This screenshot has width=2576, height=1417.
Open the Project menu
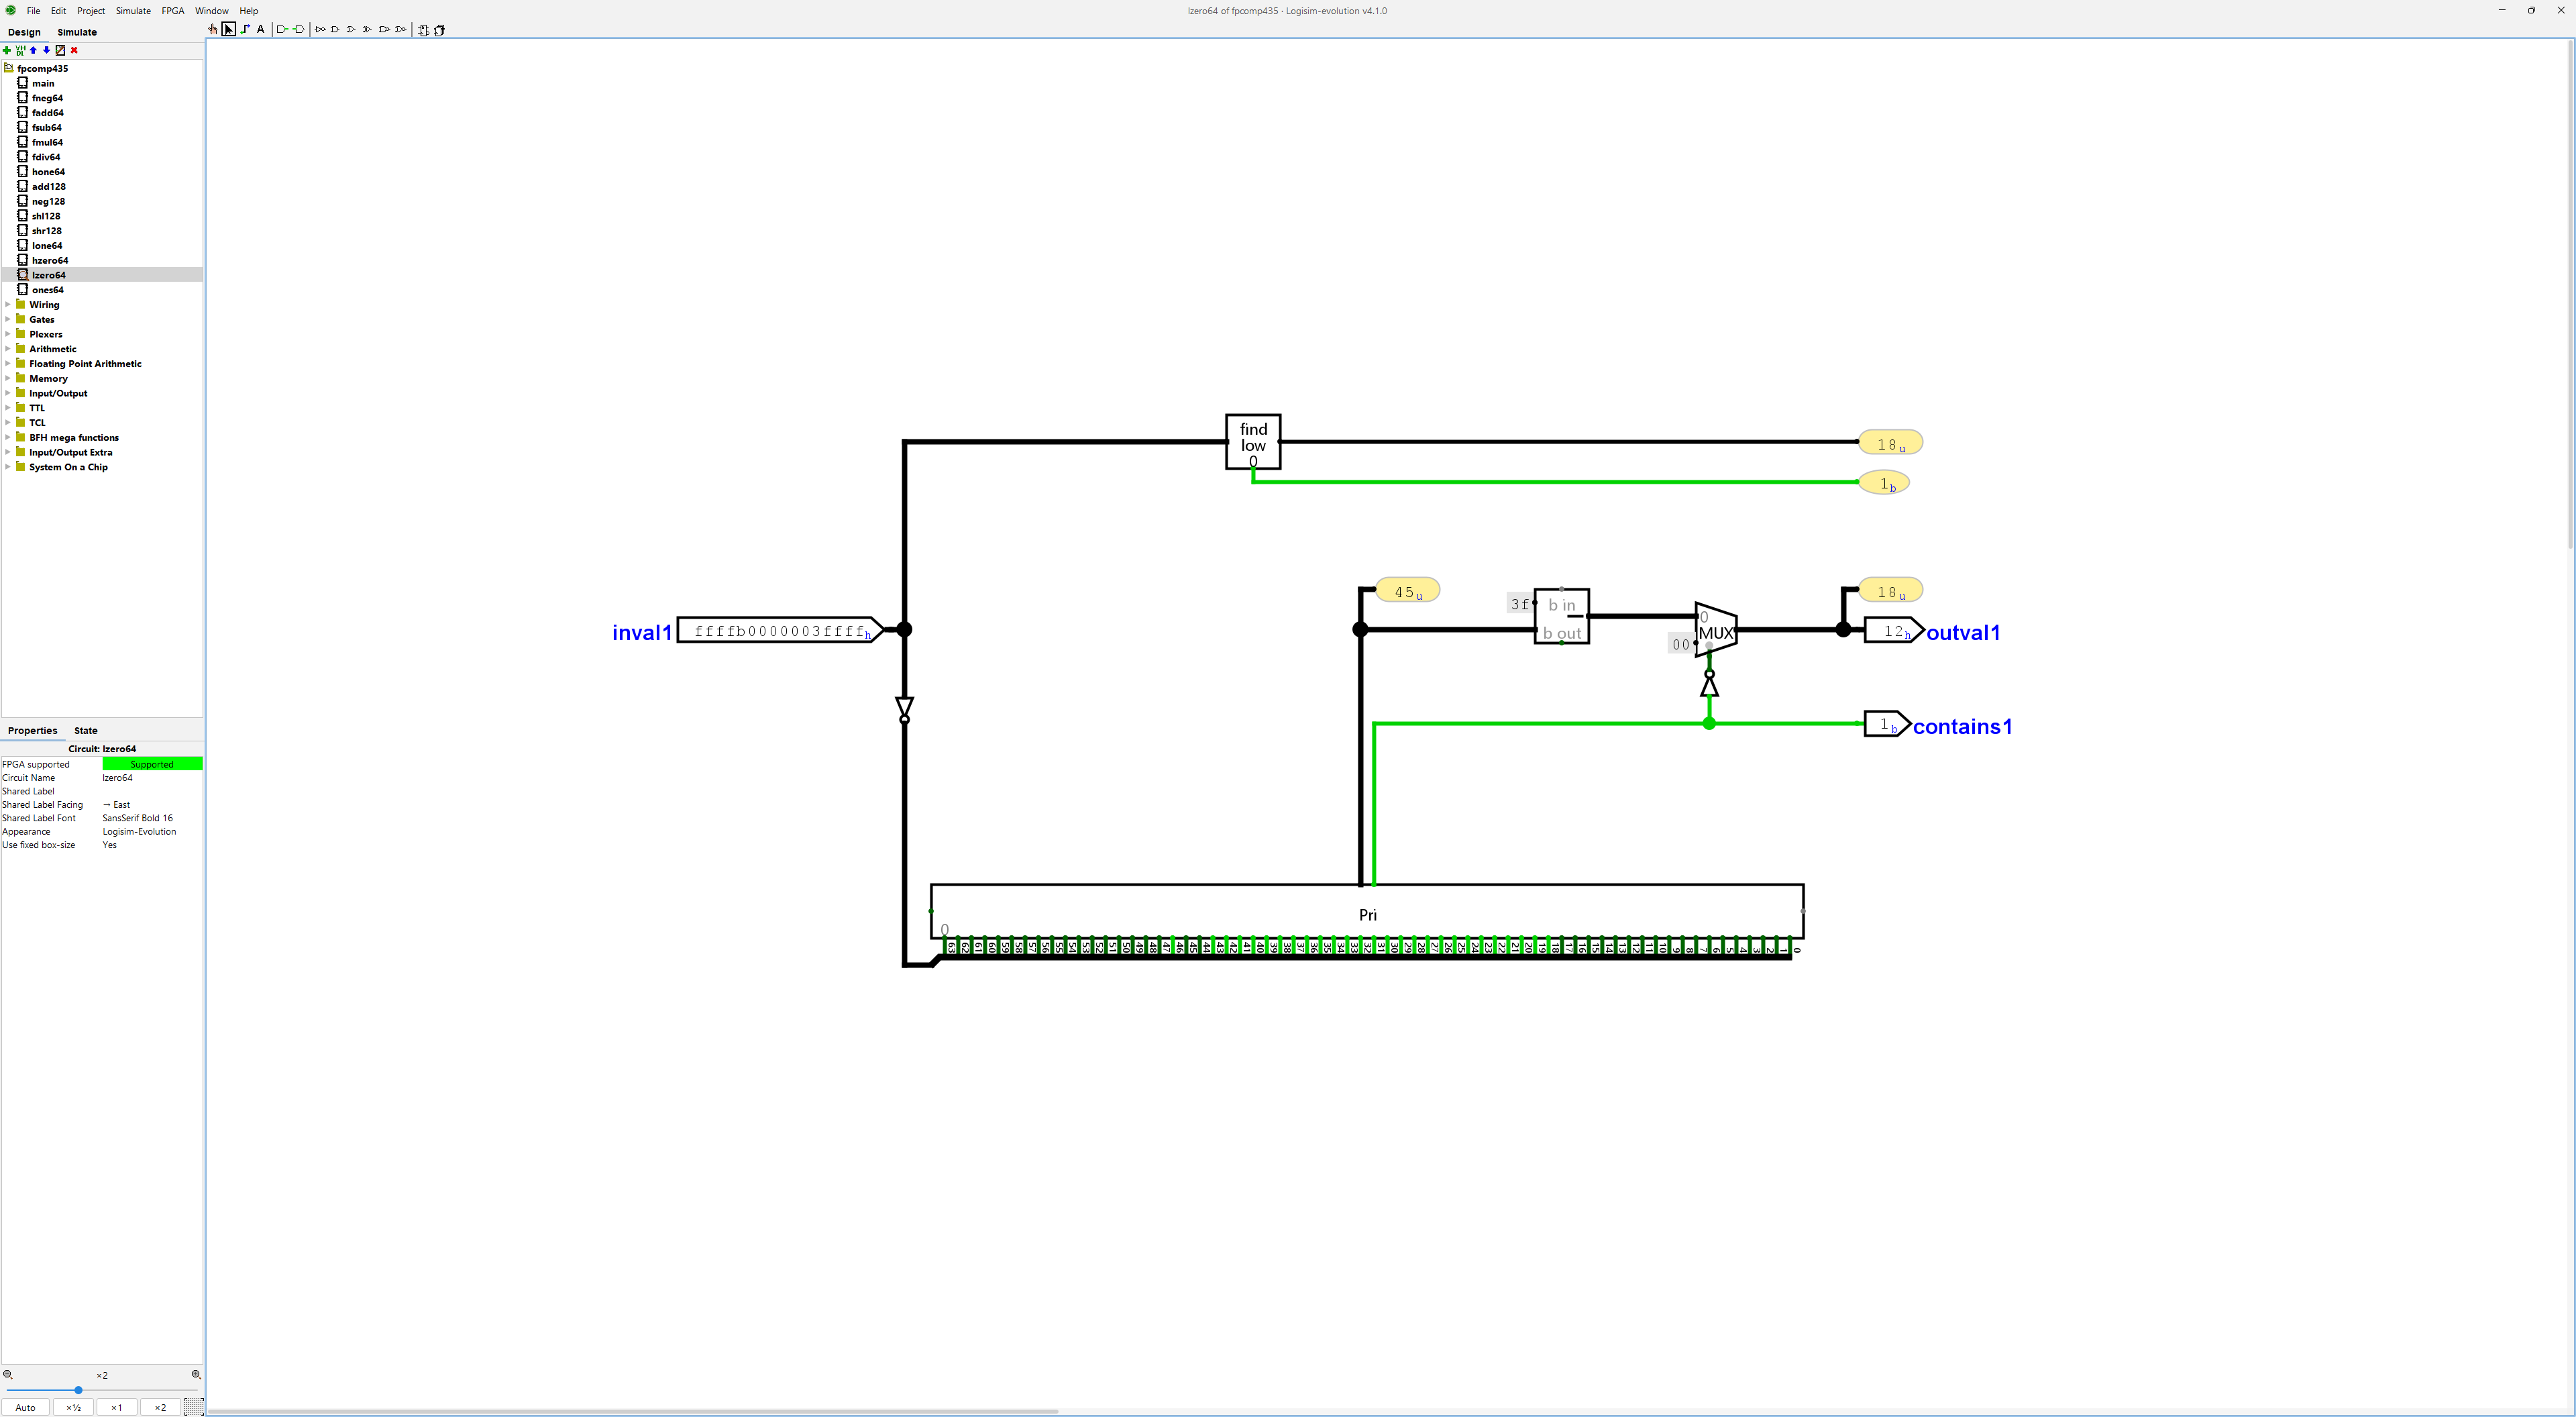pos(91,11)
